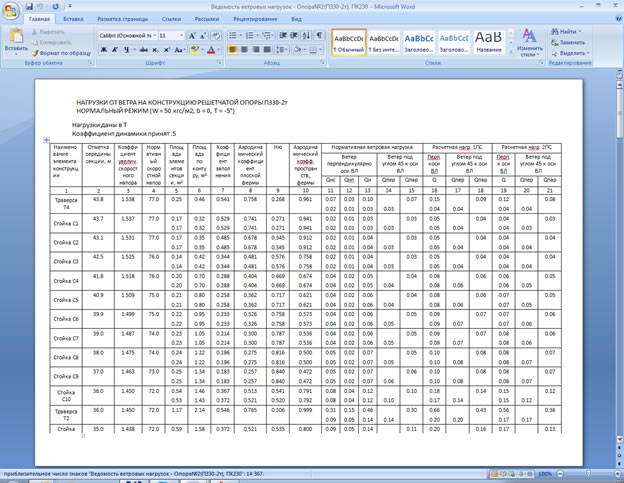Image resolution: width=624 pixels, height=483 pixels.
Task: Toggle show paragraph marks (¶)
Action: click(x=319, y=36)
